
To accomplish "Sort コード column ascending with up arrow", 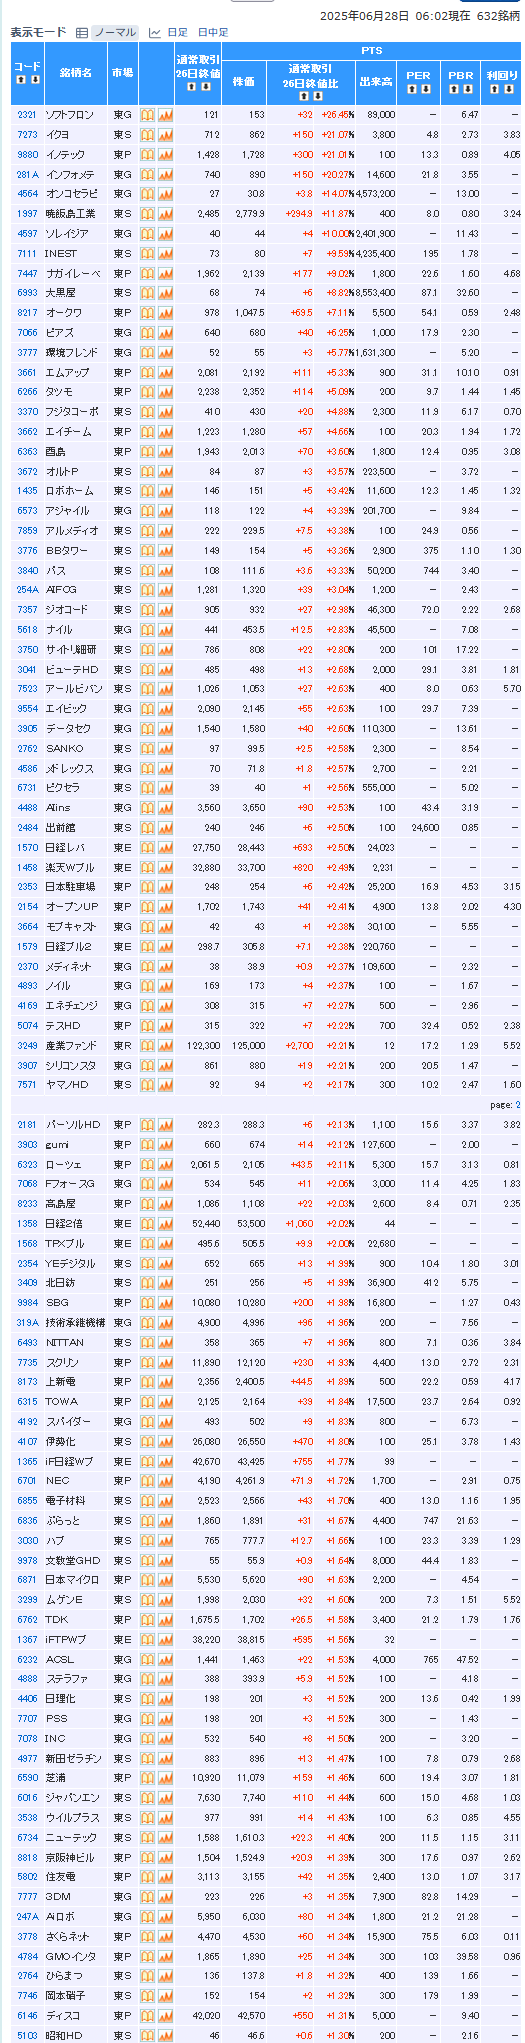I will point(20,79).
